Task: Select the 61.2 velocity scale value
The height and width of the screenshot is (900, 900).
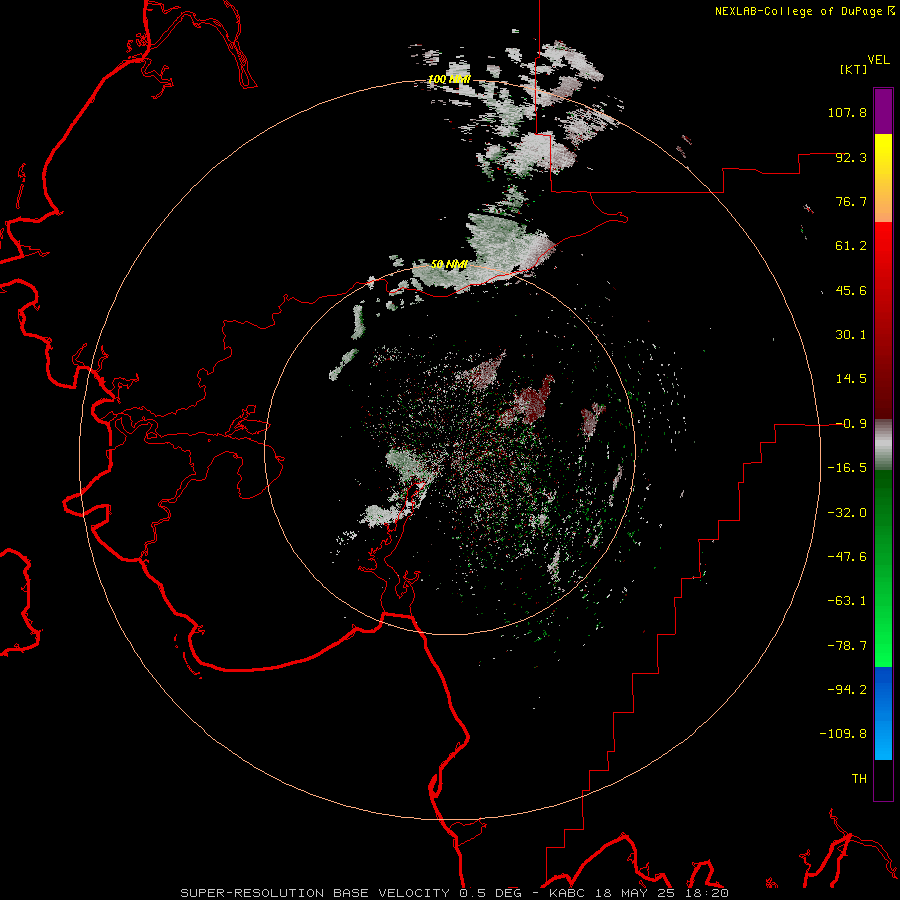Action: 851,246
